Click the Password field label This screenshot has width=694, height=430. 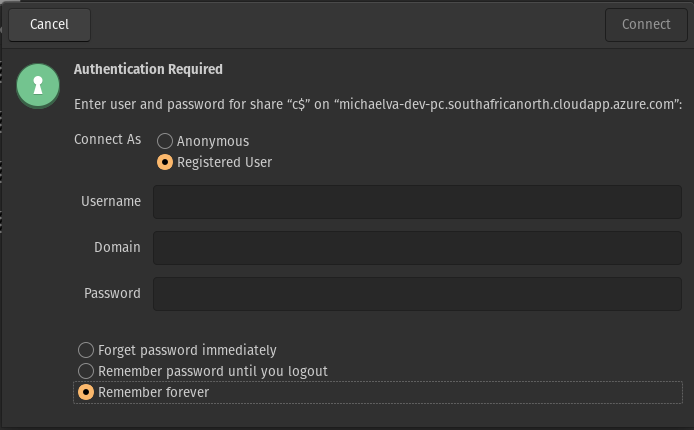click(112, 294)
